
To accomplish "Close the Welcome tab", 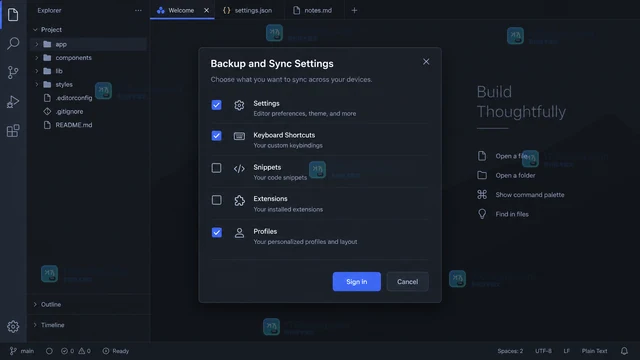I will click(207, 11).
